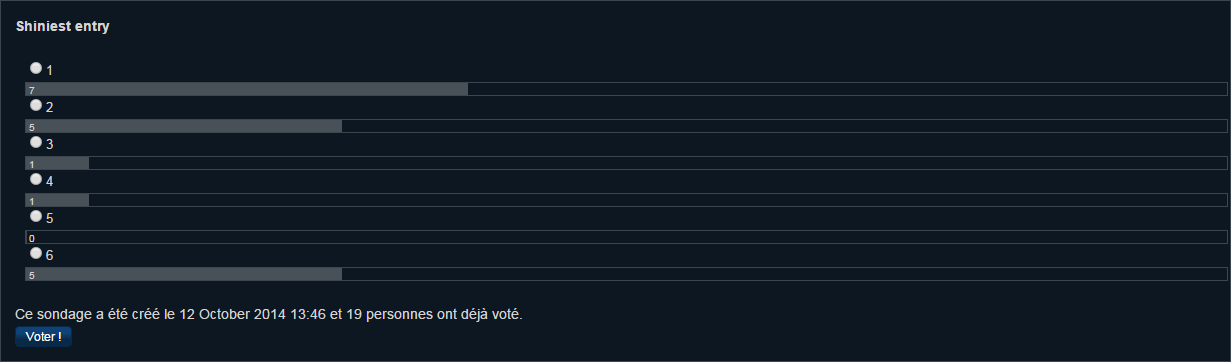Submit the vote with the Voter ! button

pyautogui.click(x=43, y=337)
